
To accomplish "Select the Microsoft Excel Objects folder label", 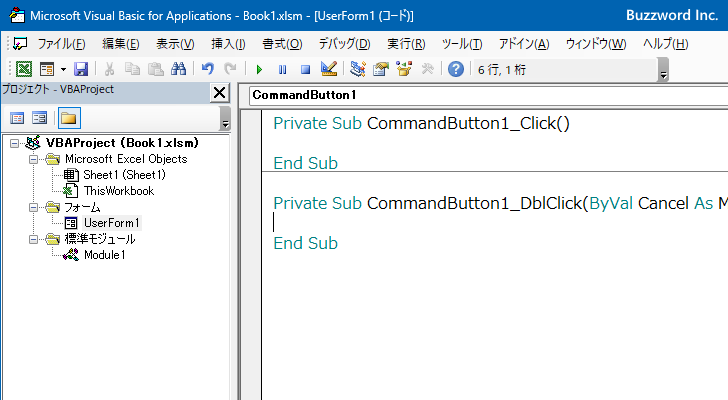I will [126, 159].
